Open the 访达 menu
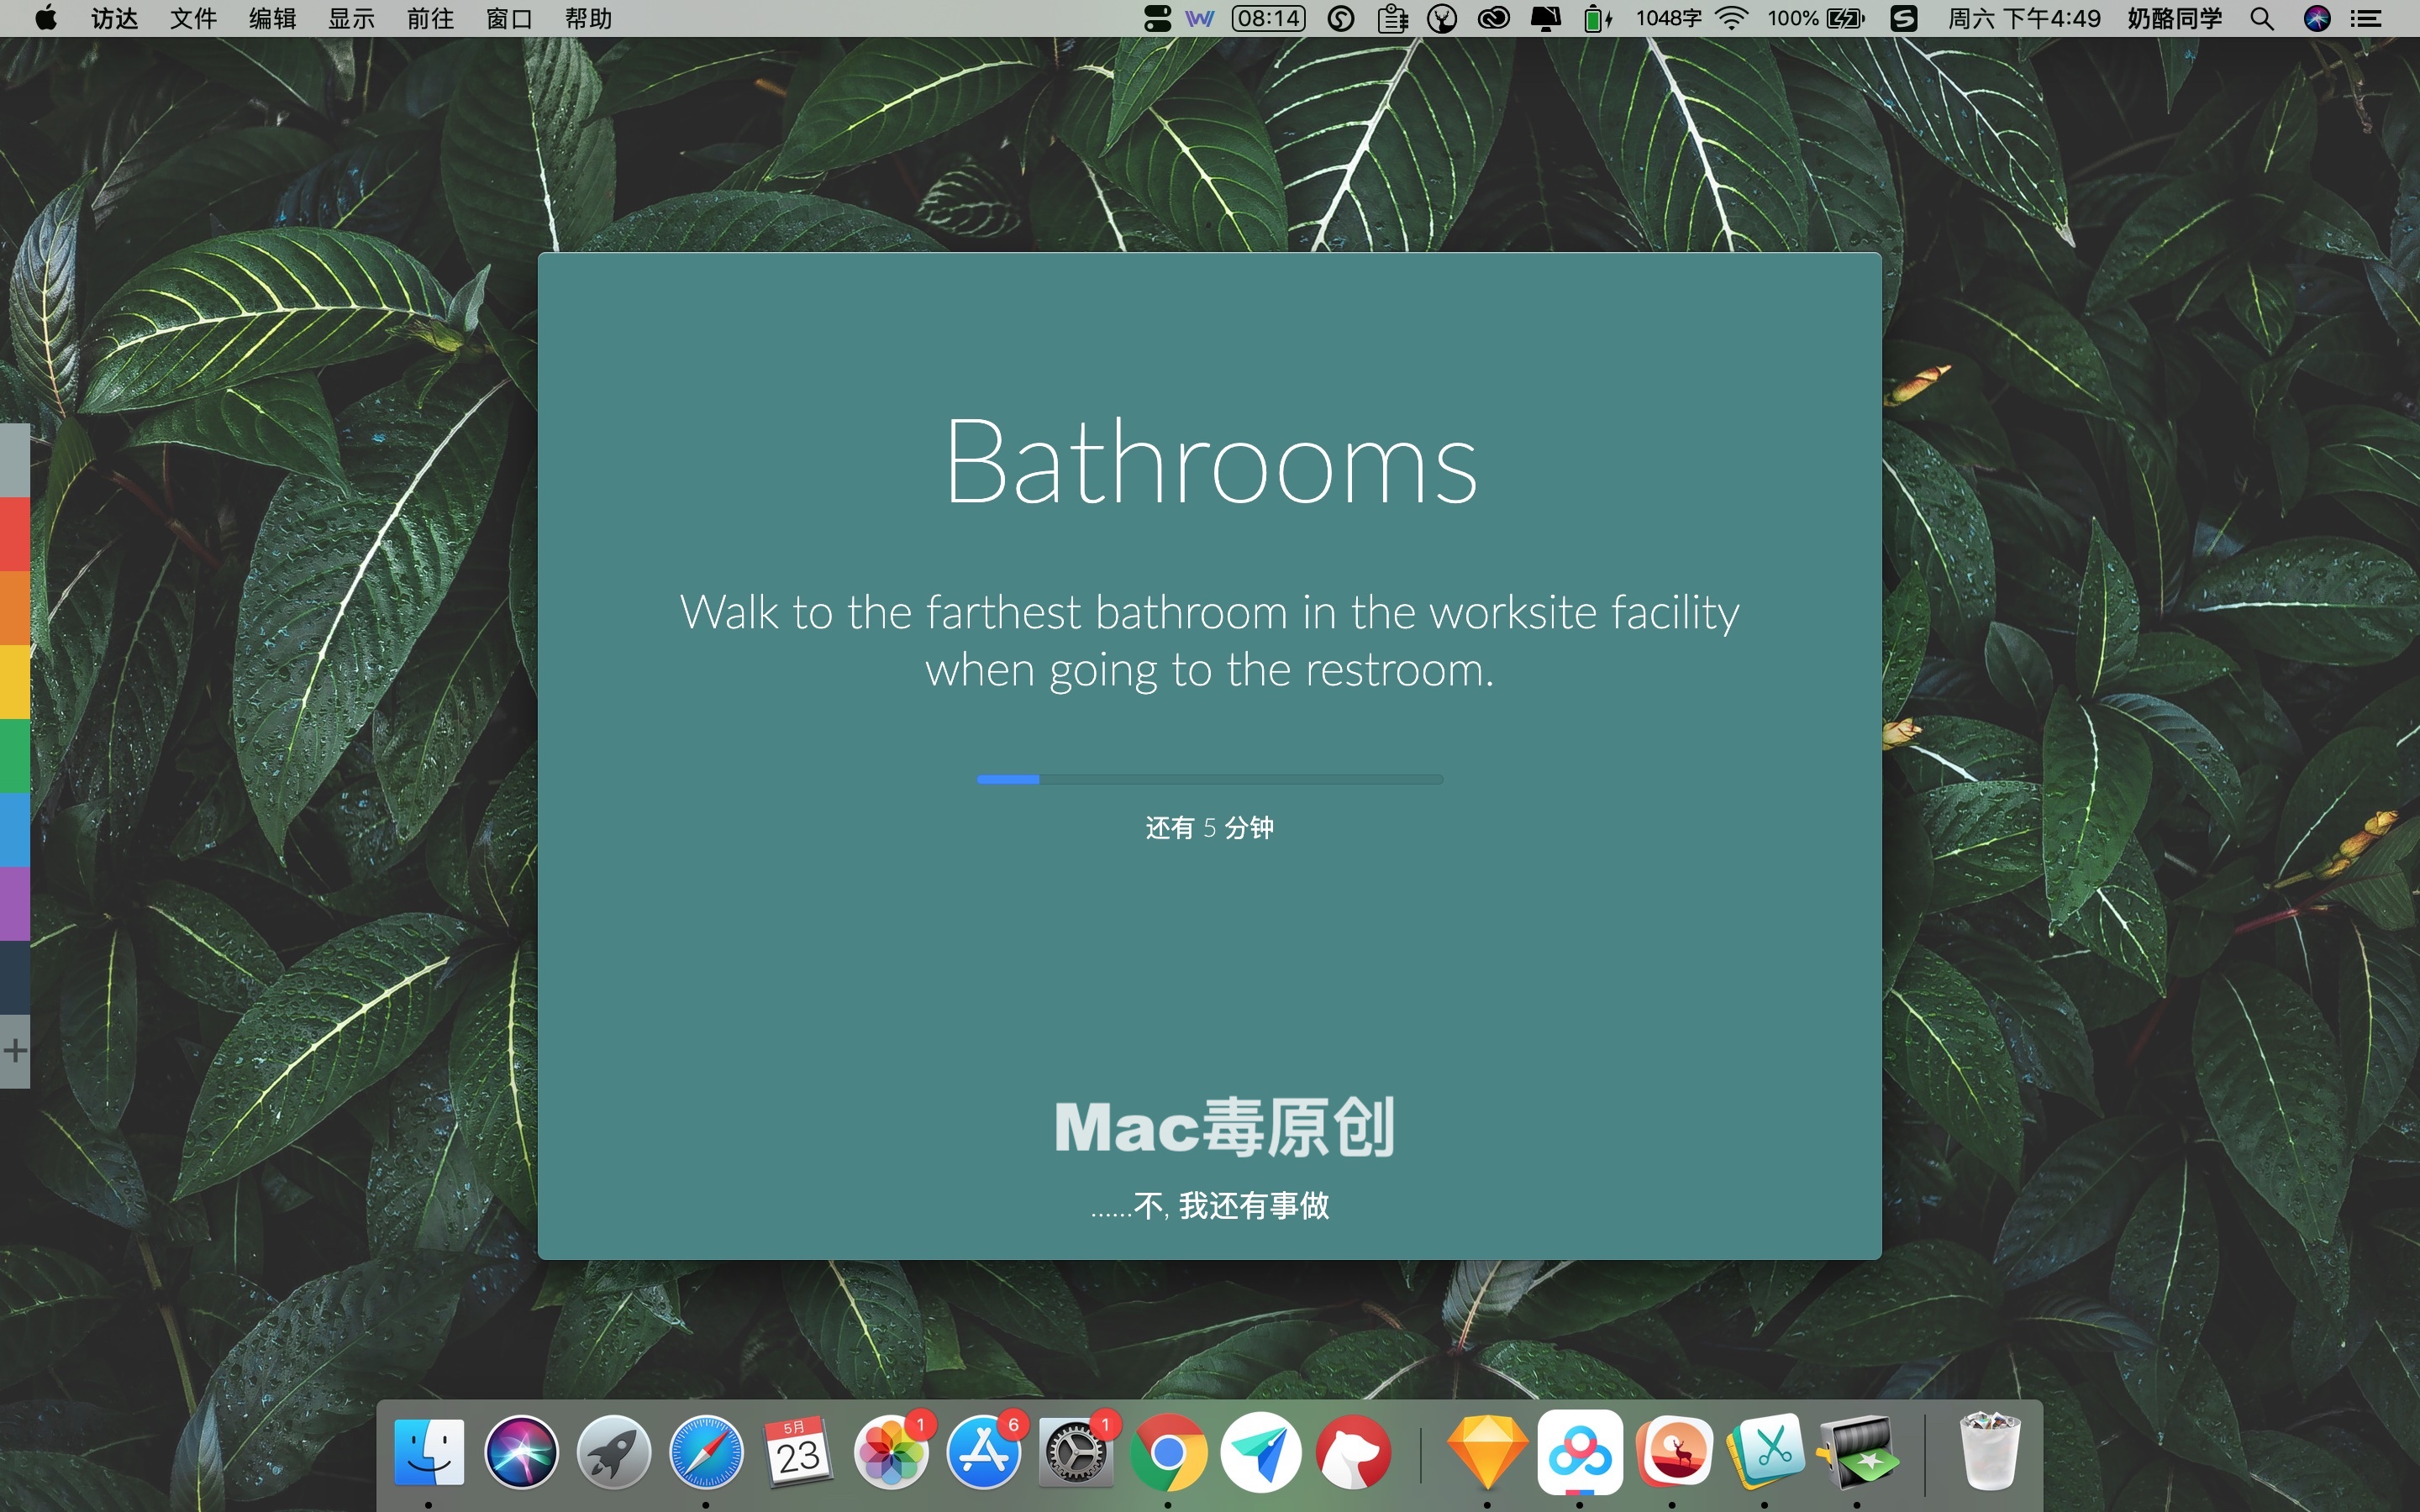Screen dimensions: 2420x1512 [114, 18]
